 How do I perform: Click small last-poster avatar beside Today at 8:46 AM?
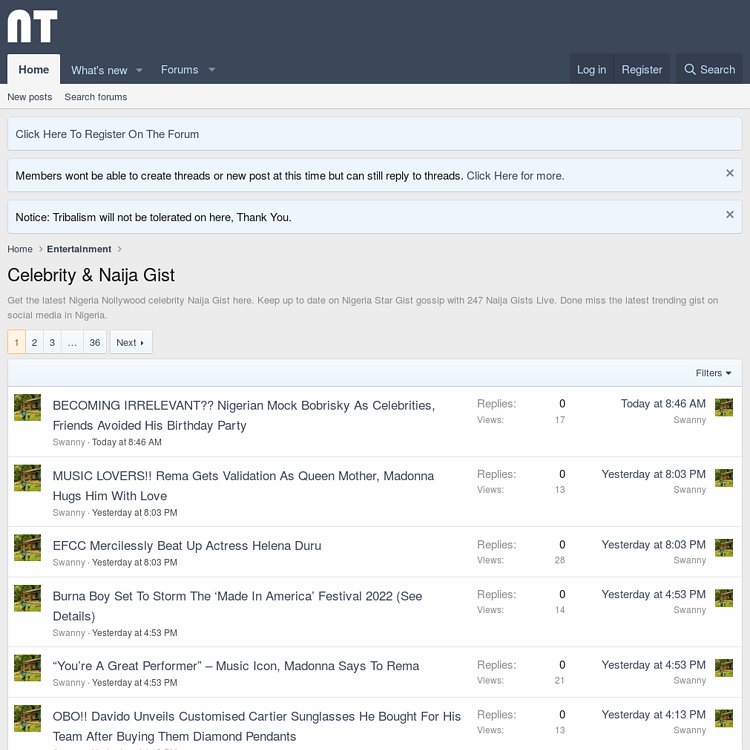coord(724,408)
